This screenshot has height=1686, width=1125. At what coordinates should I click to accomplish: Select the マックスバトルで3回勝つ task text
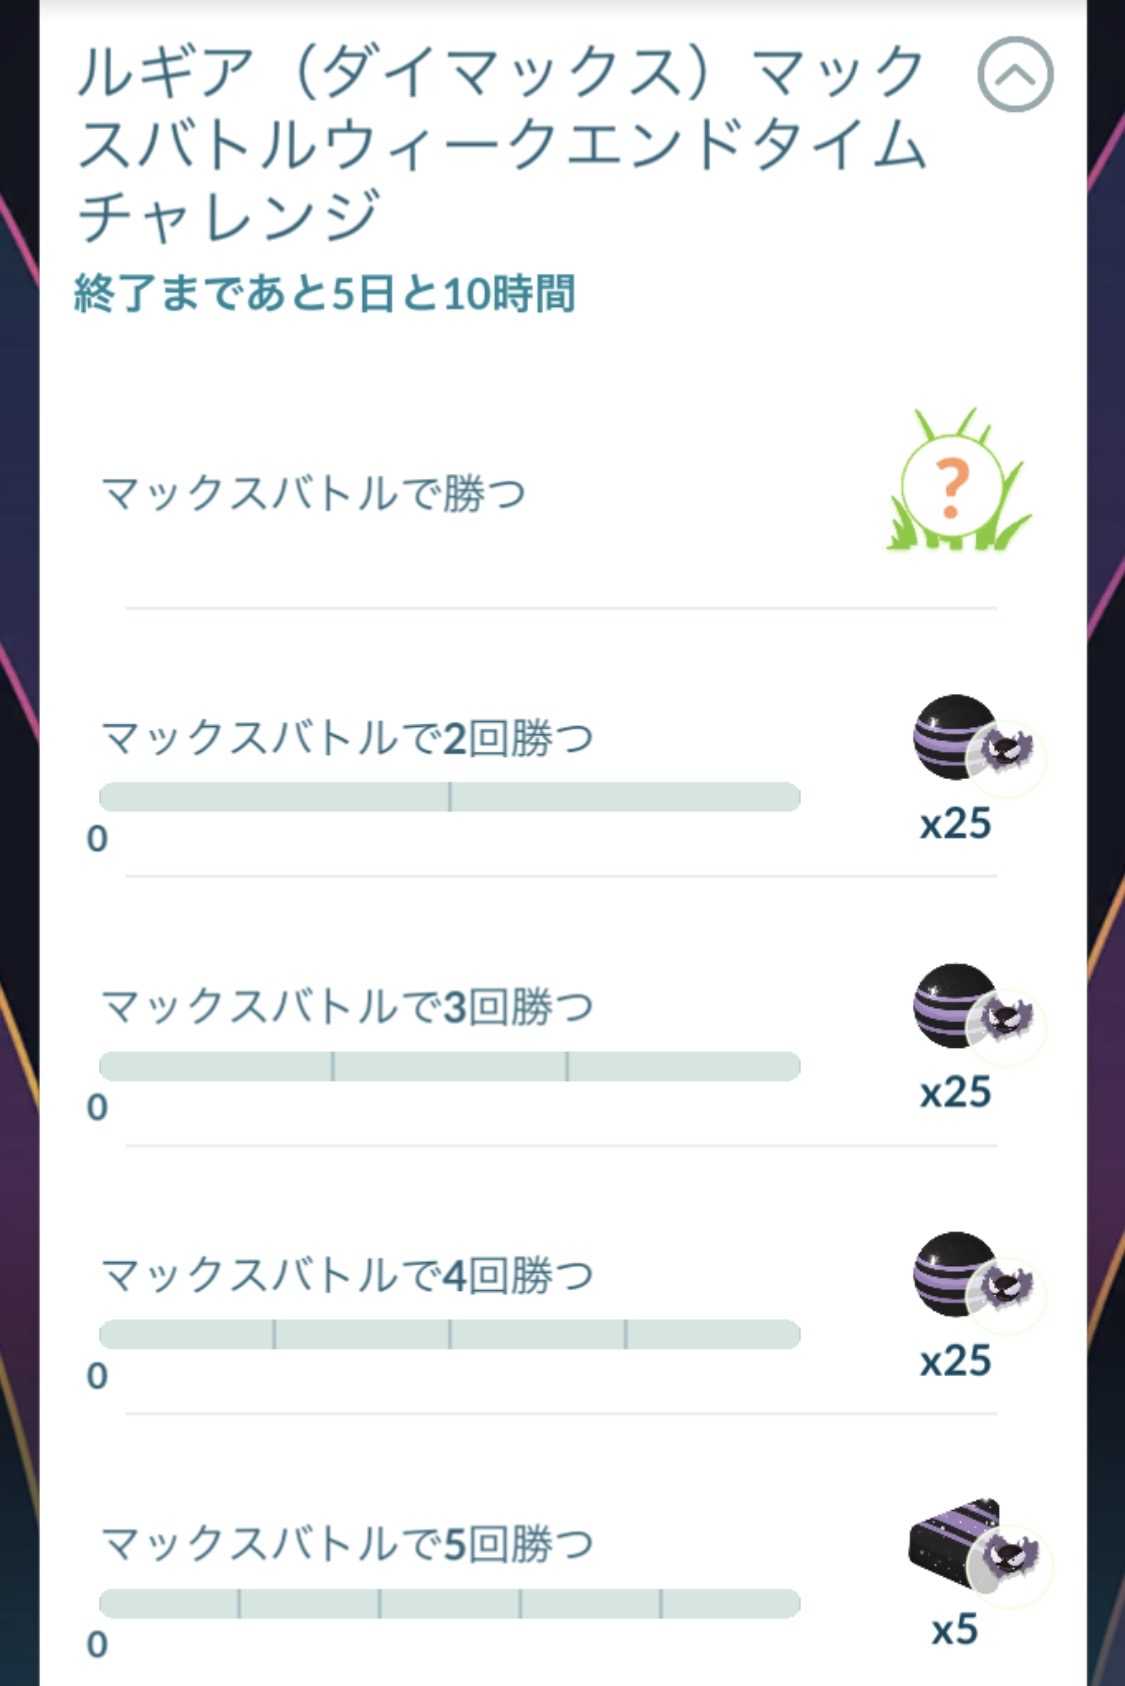[347, 1006]
